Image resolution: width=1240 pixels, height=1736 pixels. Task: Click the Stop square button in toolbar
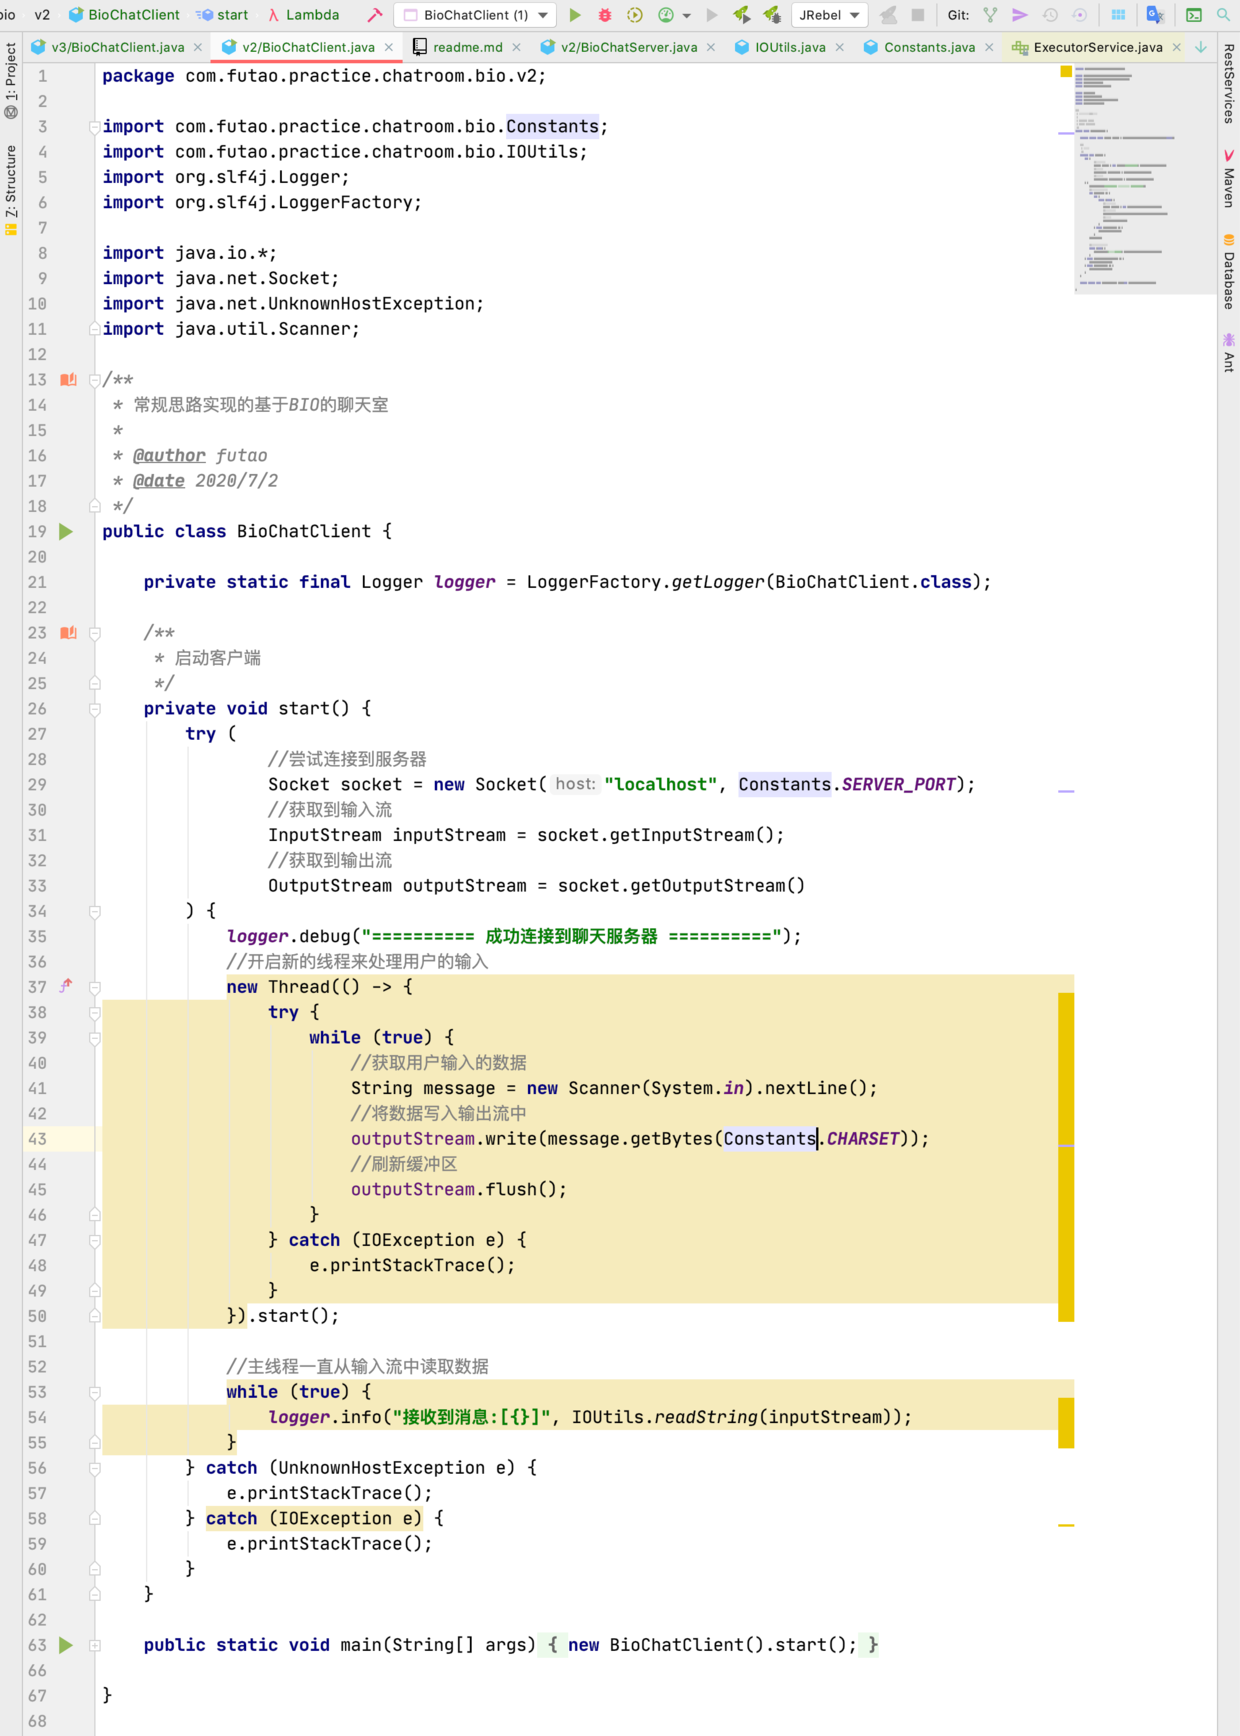[x=917, y=15]
